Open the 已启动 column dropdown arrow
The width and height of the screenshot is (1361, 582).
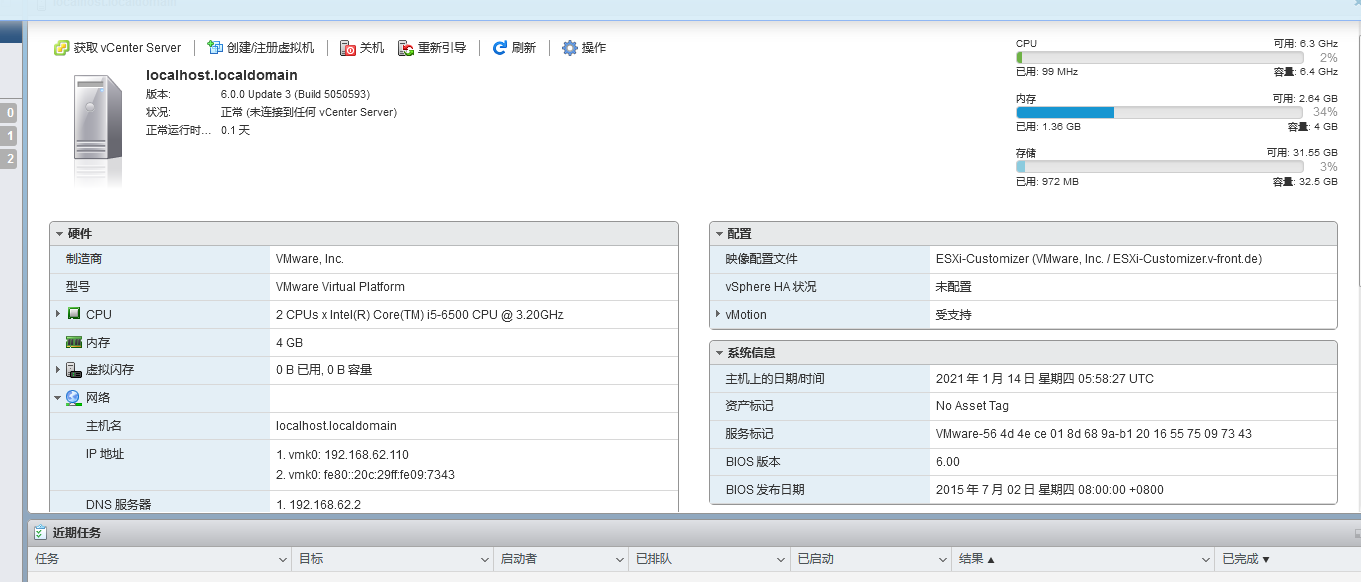point(942,560)
